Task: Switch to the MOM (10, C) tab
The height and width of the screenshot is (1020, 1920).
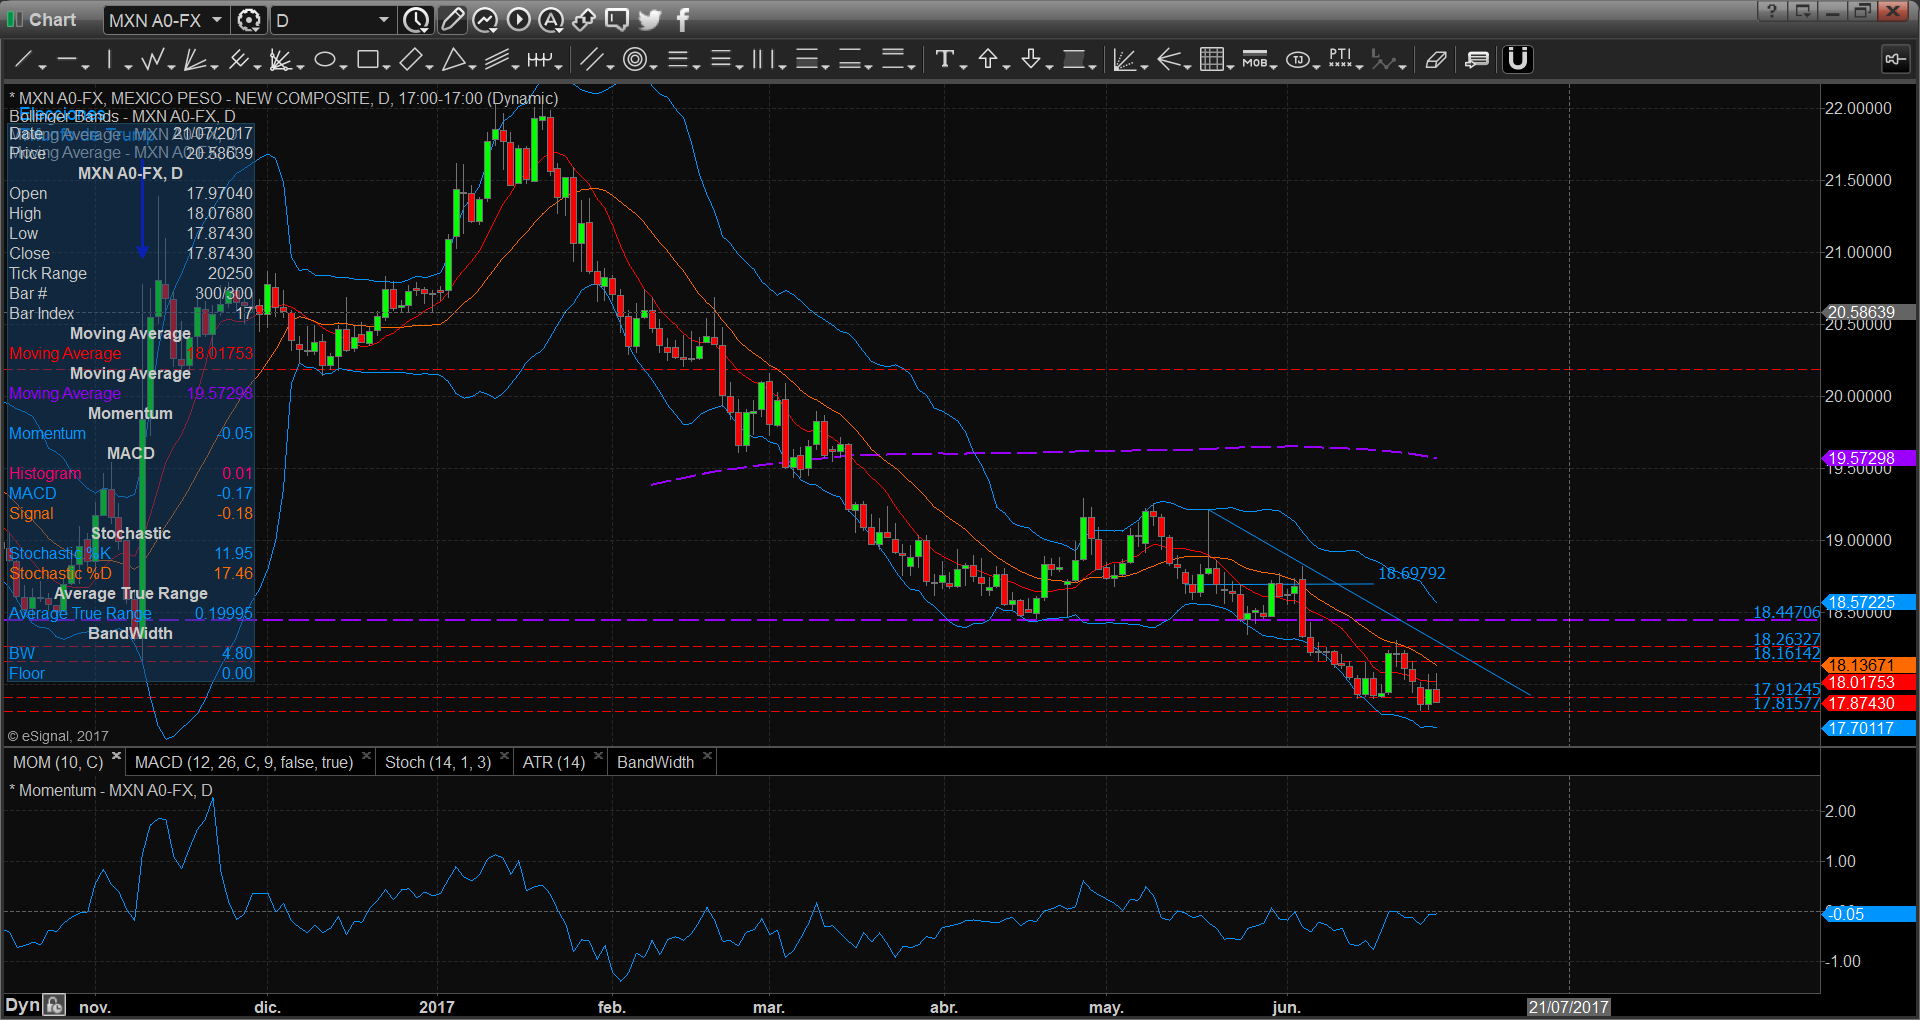Action: 58,763
